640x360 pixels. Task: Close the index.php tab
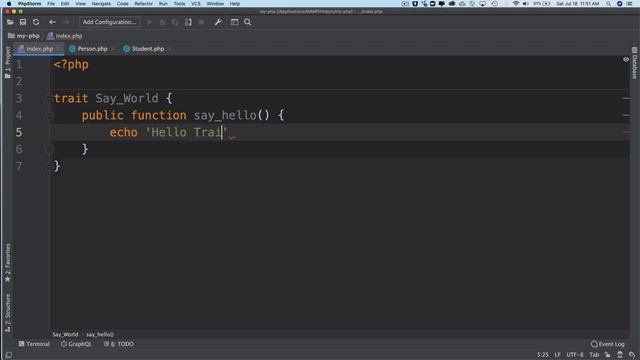pyautogui.click(x=59, y=49)
